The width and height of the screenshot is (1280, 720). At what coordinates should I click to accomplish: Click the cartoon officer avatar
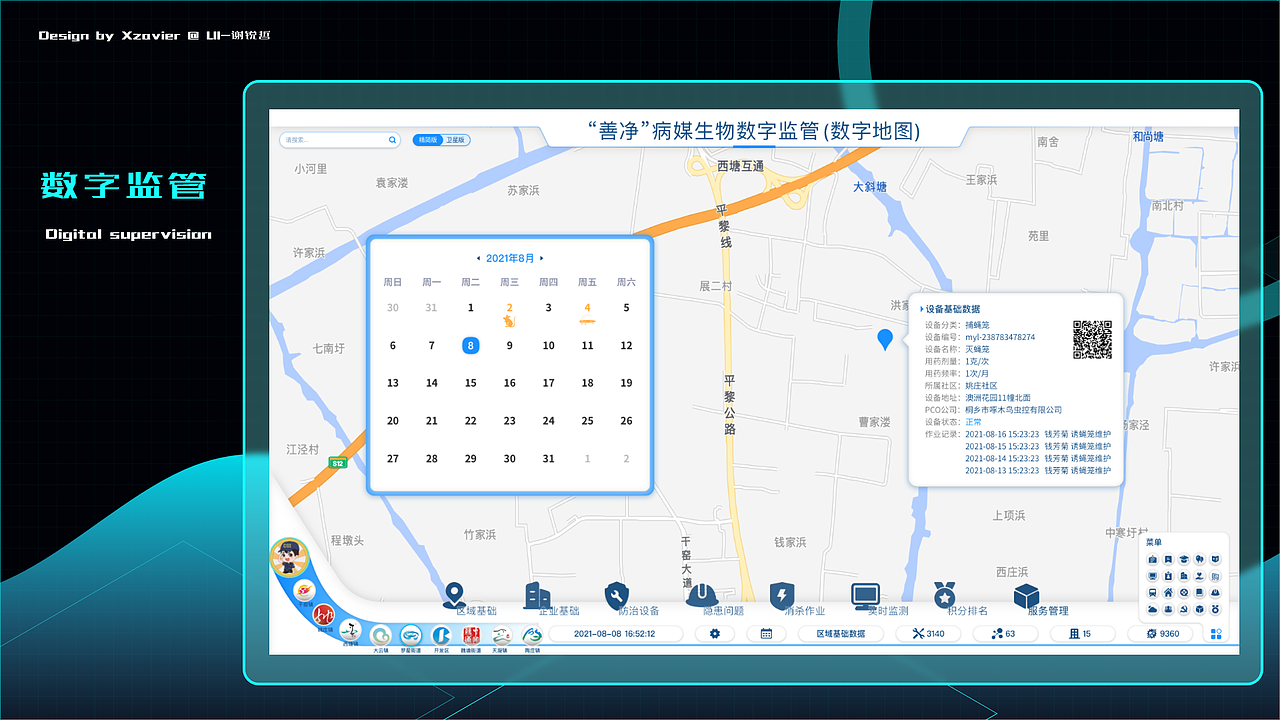click(x=290, y=557)
